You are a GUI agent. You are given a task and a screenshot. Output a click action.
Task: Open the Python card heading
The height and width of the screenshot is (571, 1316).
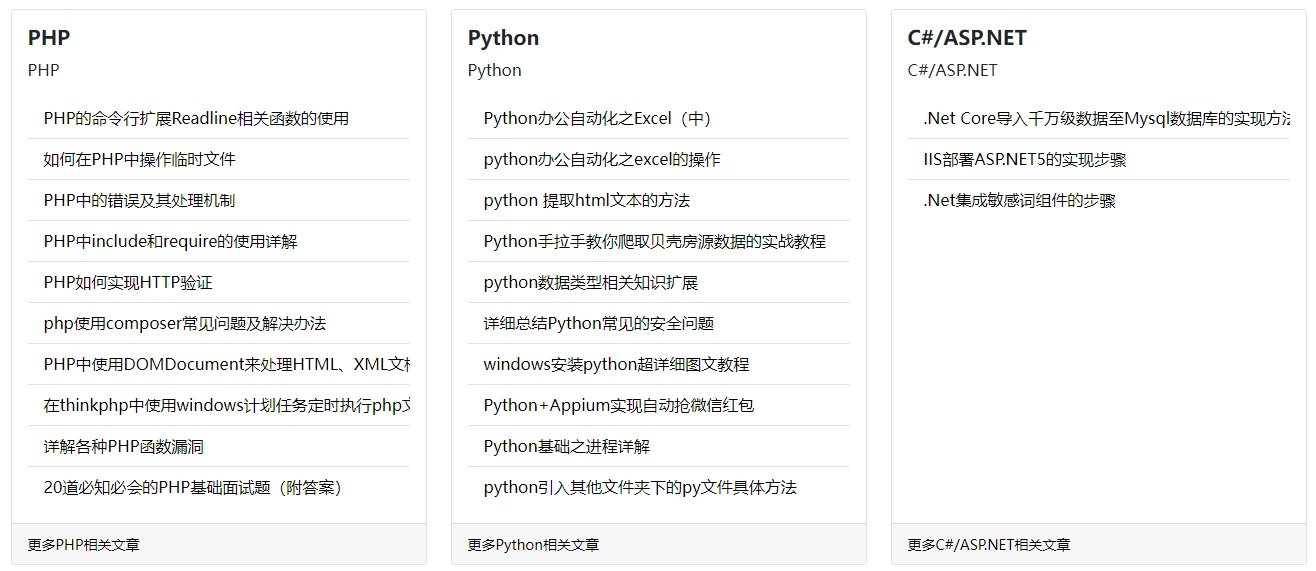(x=503, y=38)
